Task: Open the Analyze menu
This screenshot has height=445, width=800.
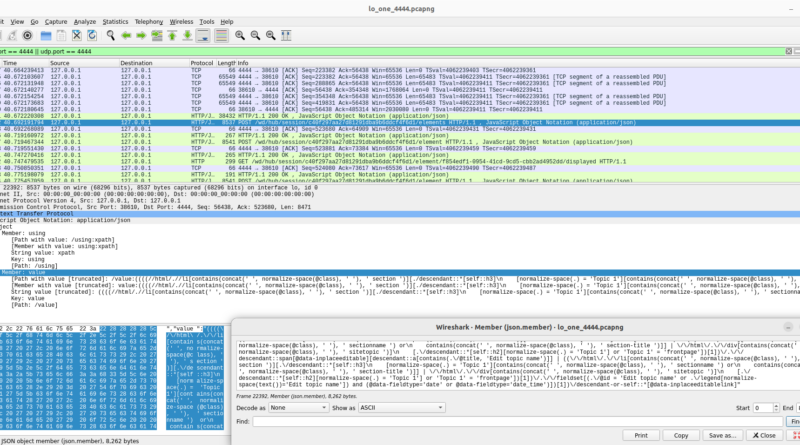Action: (85, 21)
